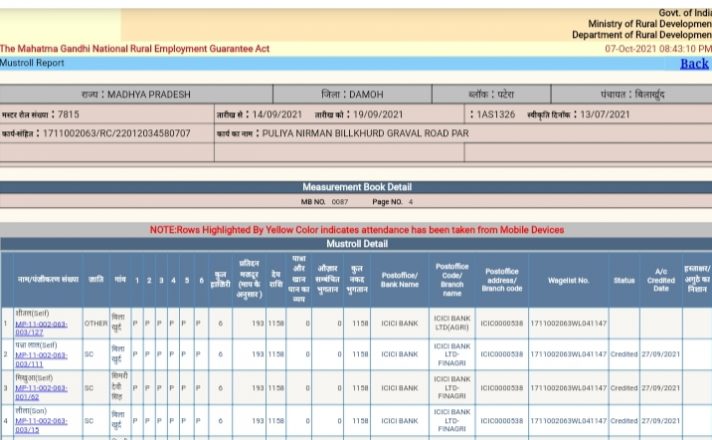Click the code 1AS1326

point(496,114)
